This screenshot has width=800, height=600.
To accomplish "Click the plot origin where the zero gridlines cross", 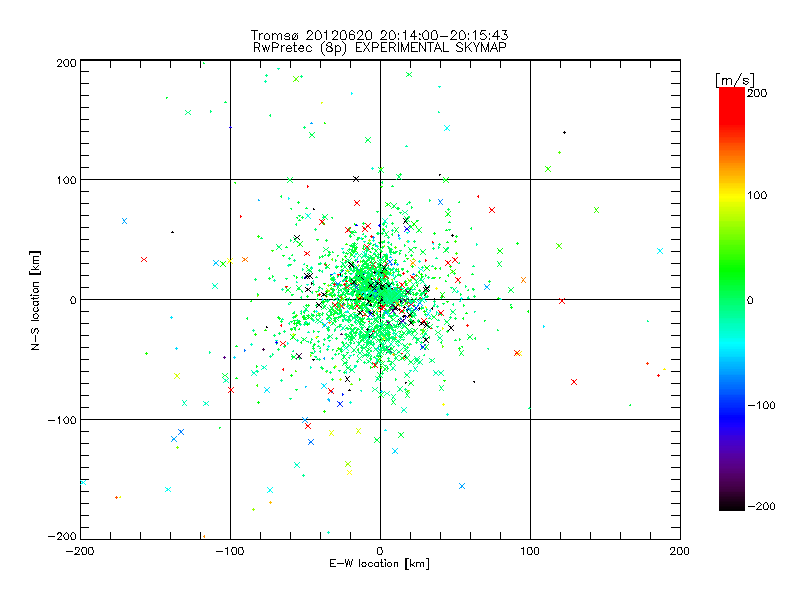I will tap(380, 299).
